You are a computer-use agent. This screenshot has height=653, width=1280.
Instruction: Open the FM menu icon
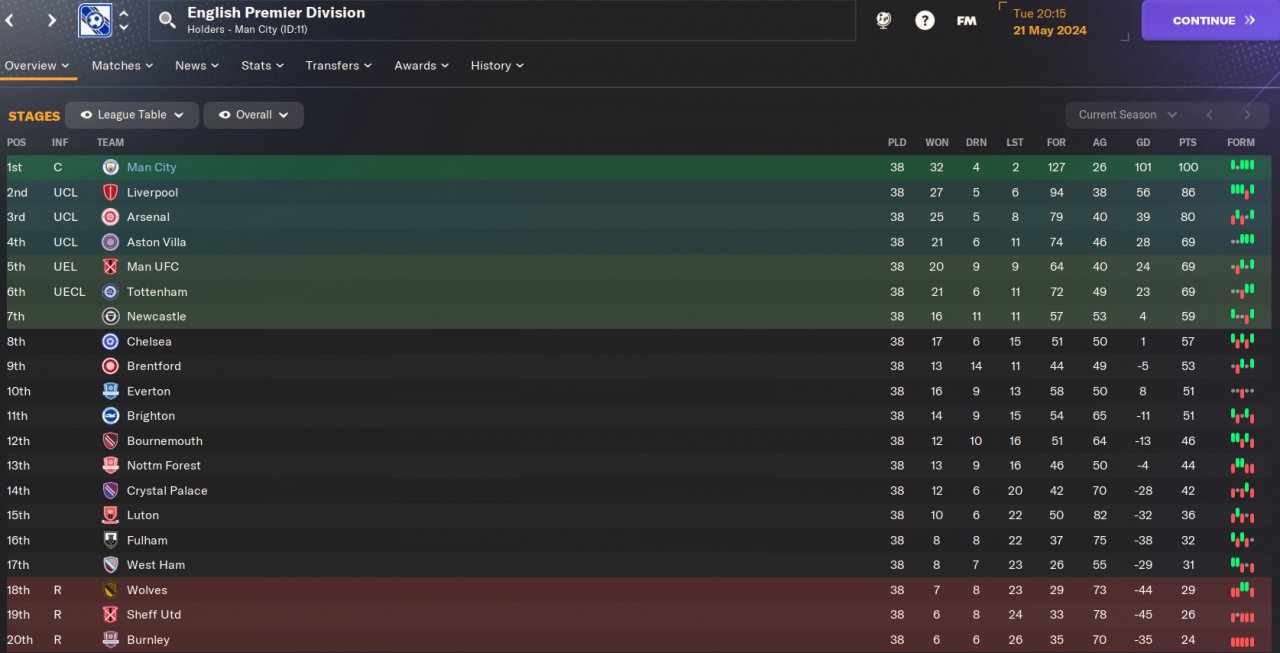tap(966, 20)
